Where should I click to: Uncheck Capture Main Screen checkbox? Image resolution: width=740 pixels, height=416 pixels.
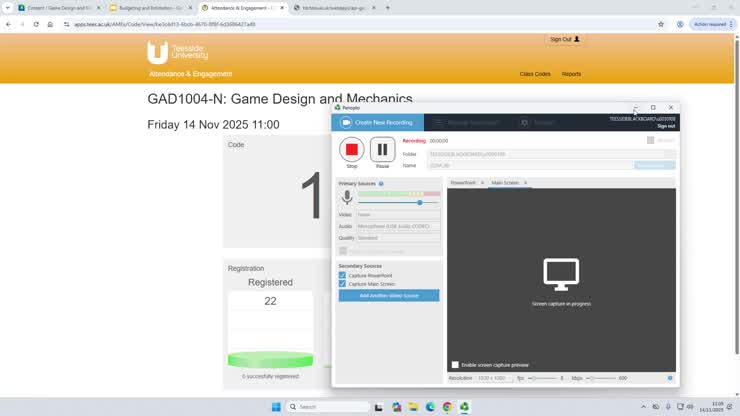[x=342, y=284]
